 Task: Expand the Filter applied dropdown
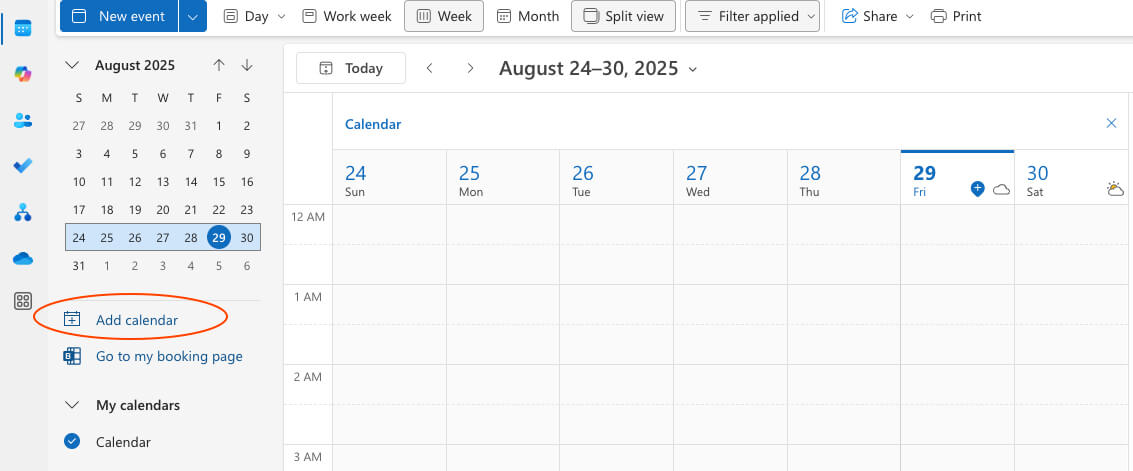click(752, 16)
